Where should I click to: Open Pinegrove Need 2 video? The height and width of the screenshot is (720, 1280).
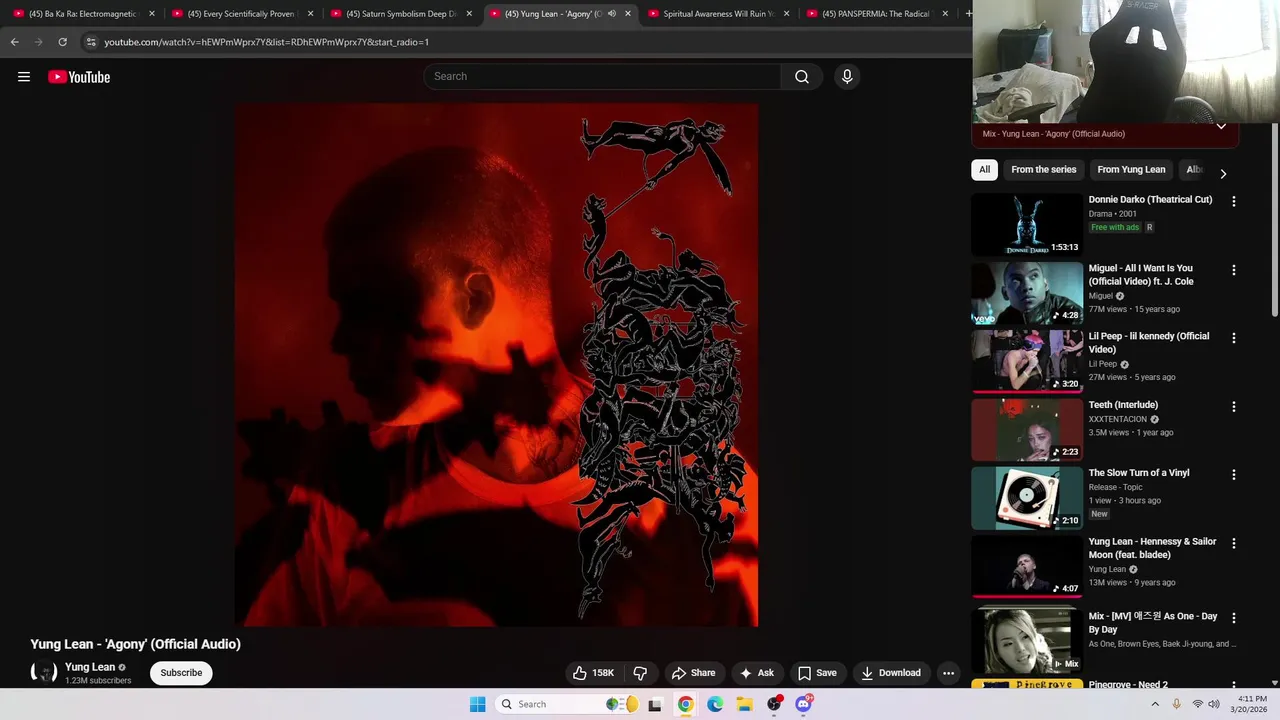[x=1128, y=685]
